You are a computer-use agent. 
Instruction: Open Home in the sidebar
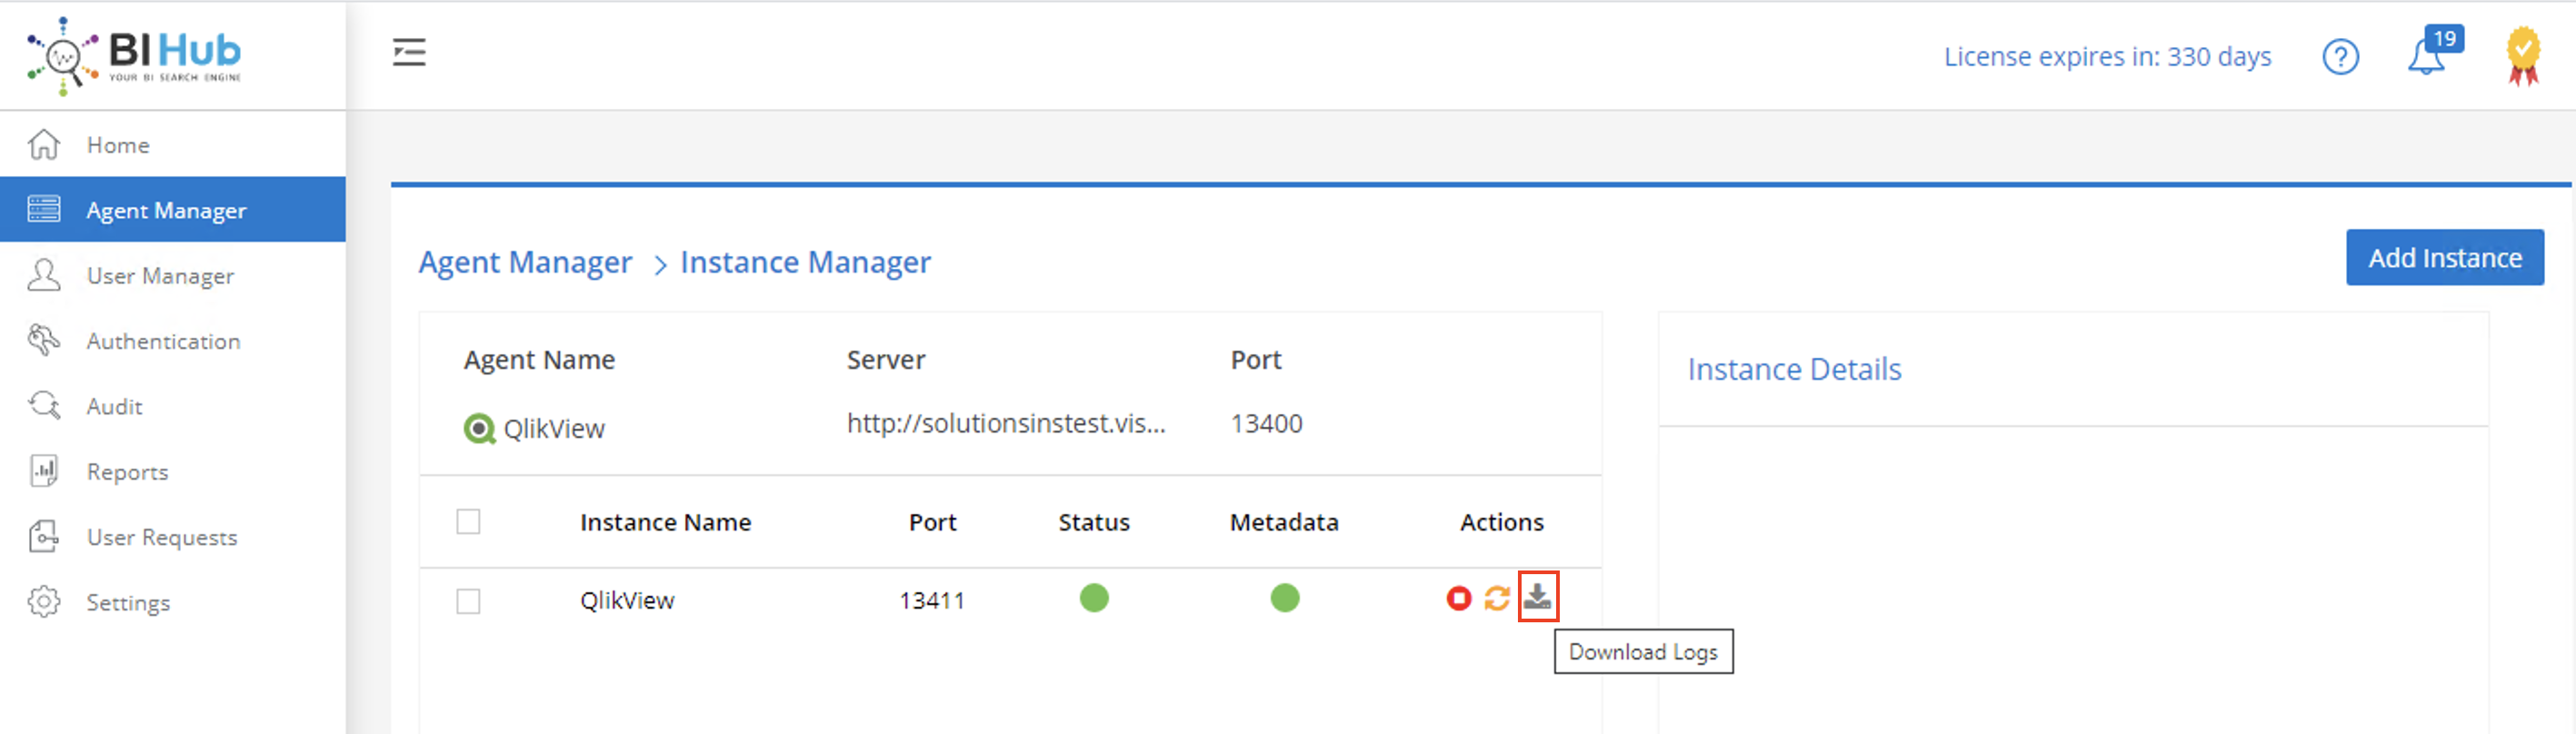click(172, 145)
